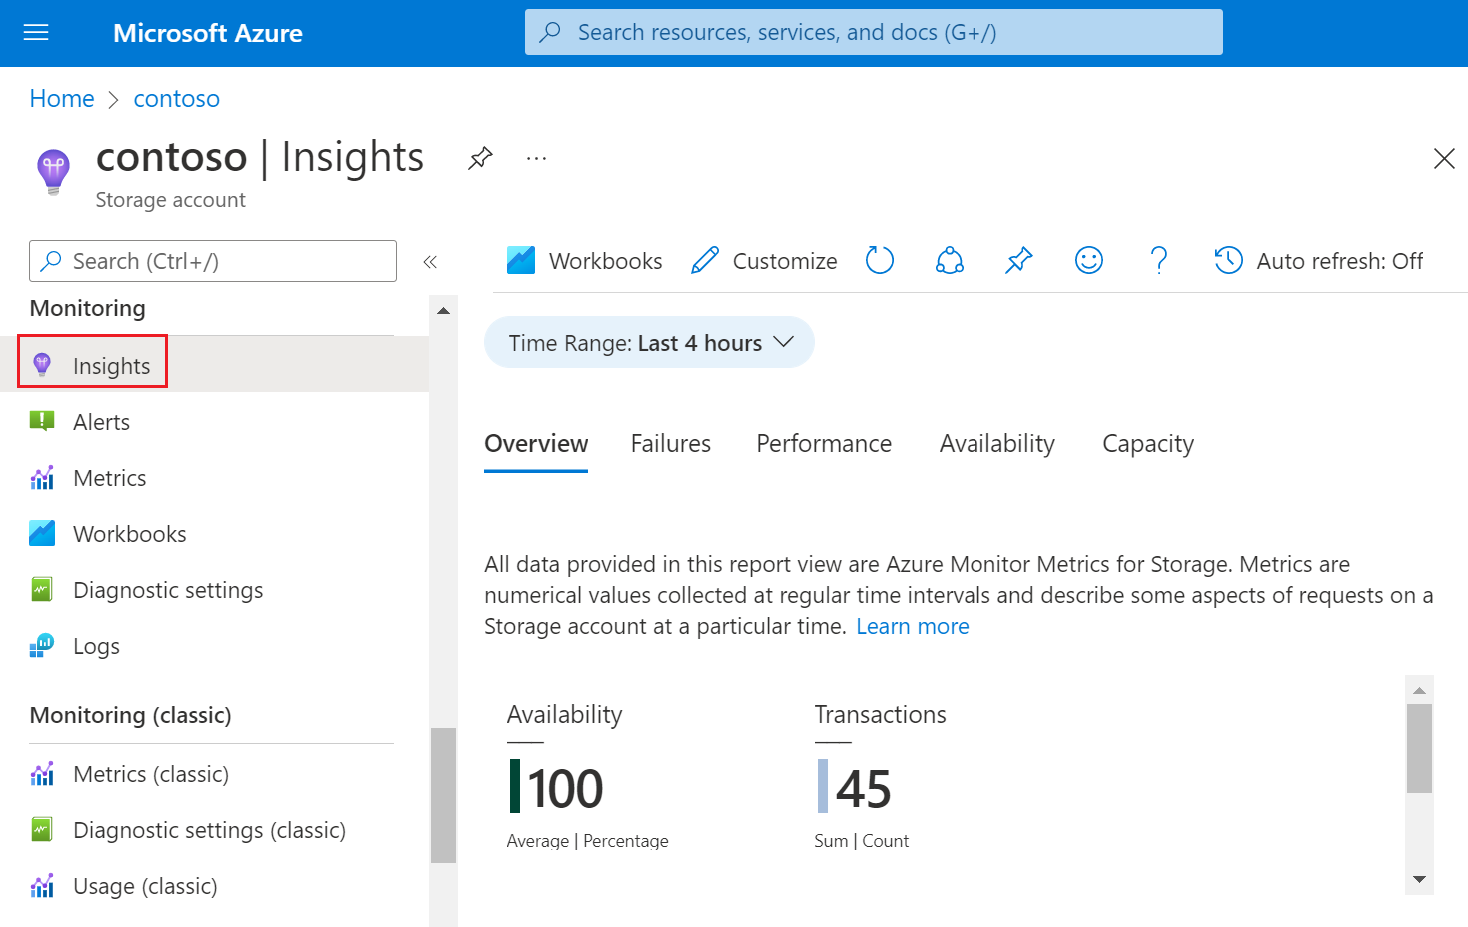Click the Diagnostic settings green icon
1468x927 pixels.
42,589
